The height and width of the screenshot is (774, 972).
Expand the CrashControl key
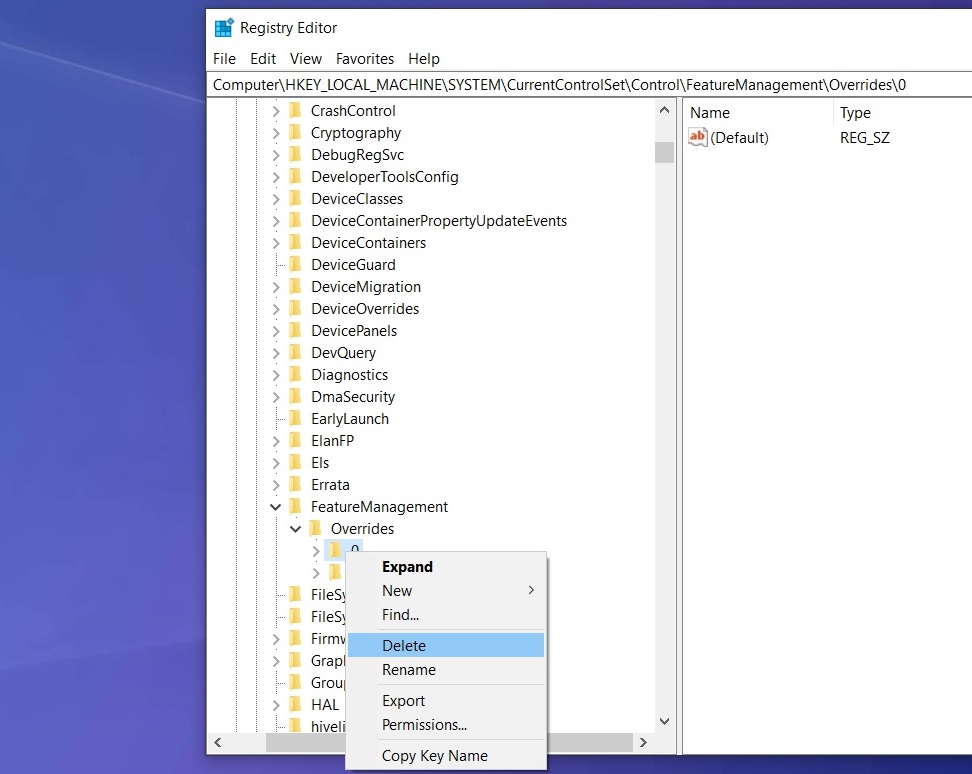point(276,111)
